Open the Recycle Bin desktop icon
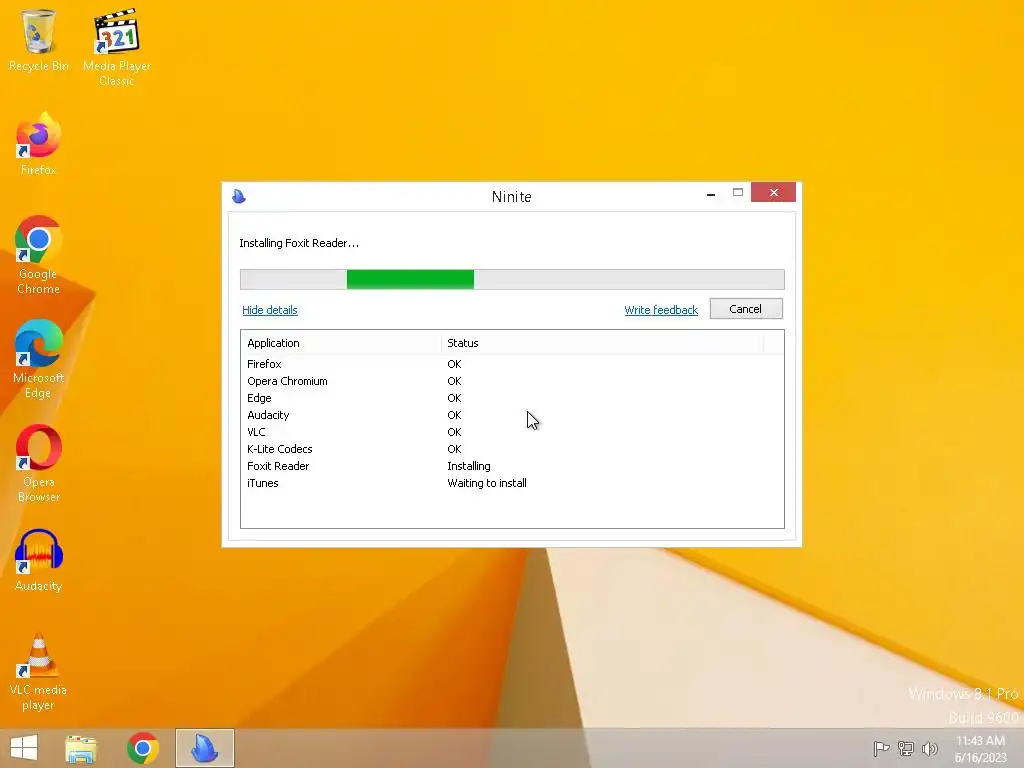The image size is (1024, 768). [39, 40]
